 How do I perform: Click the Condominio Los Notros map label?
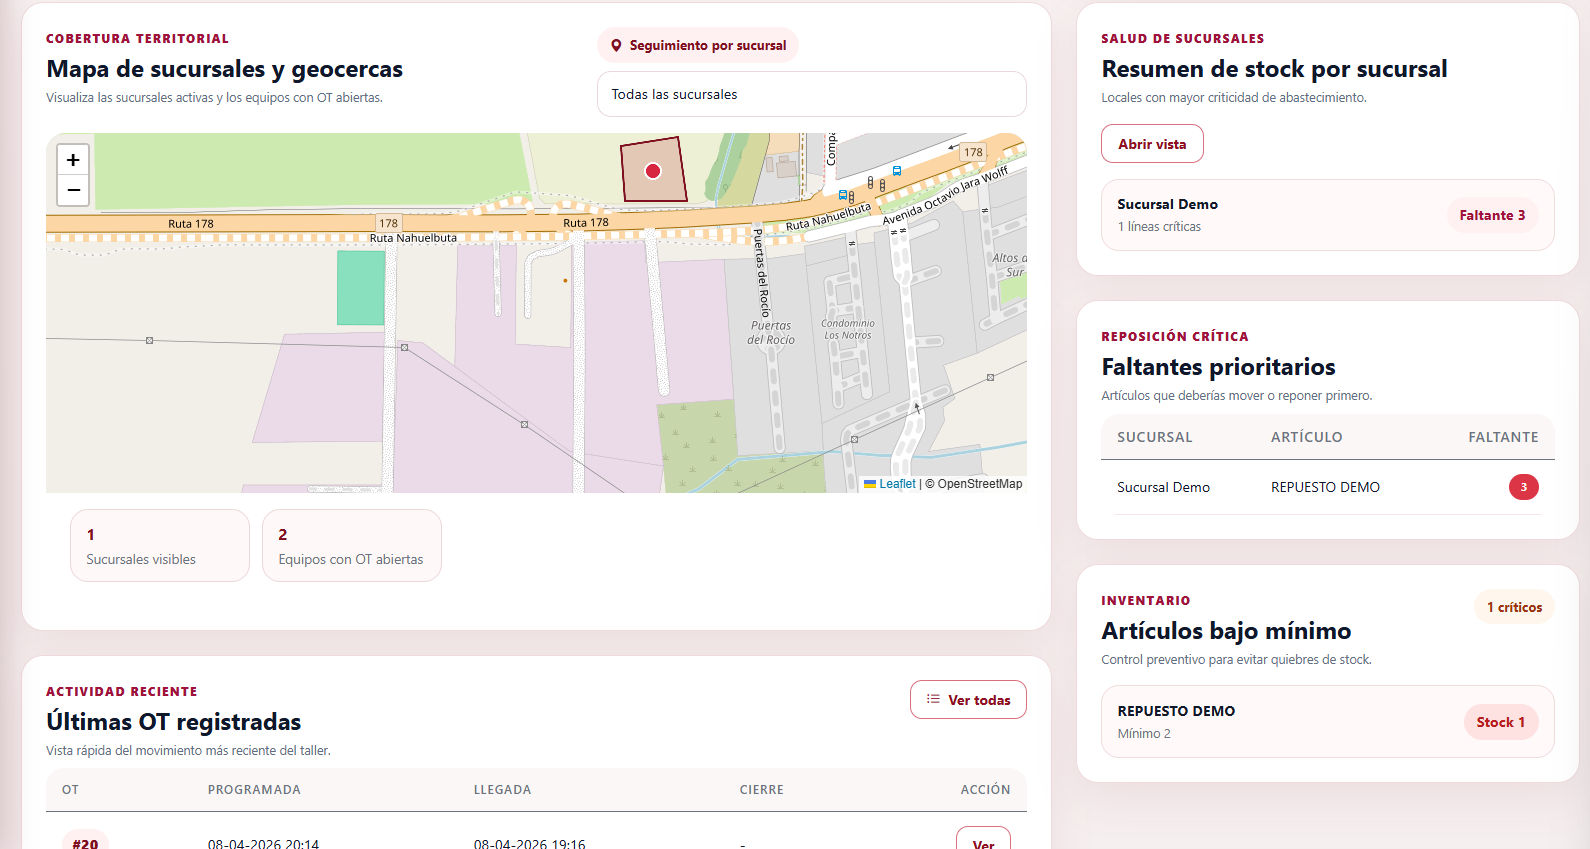(x=848, y=329)
